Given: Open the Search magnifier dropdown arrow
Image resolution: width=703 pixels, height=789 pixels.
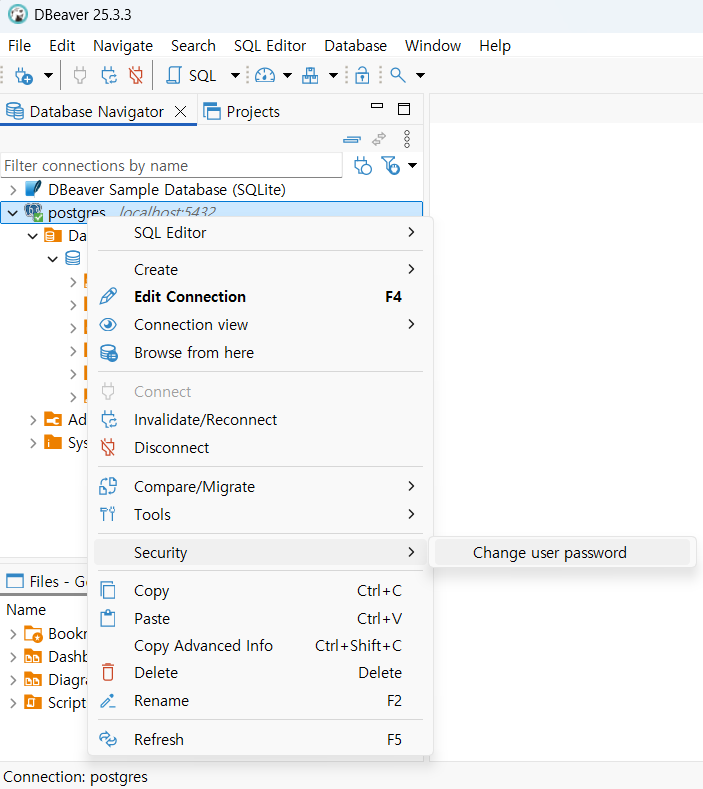Looking at the screenshot, I should [421, 76].
